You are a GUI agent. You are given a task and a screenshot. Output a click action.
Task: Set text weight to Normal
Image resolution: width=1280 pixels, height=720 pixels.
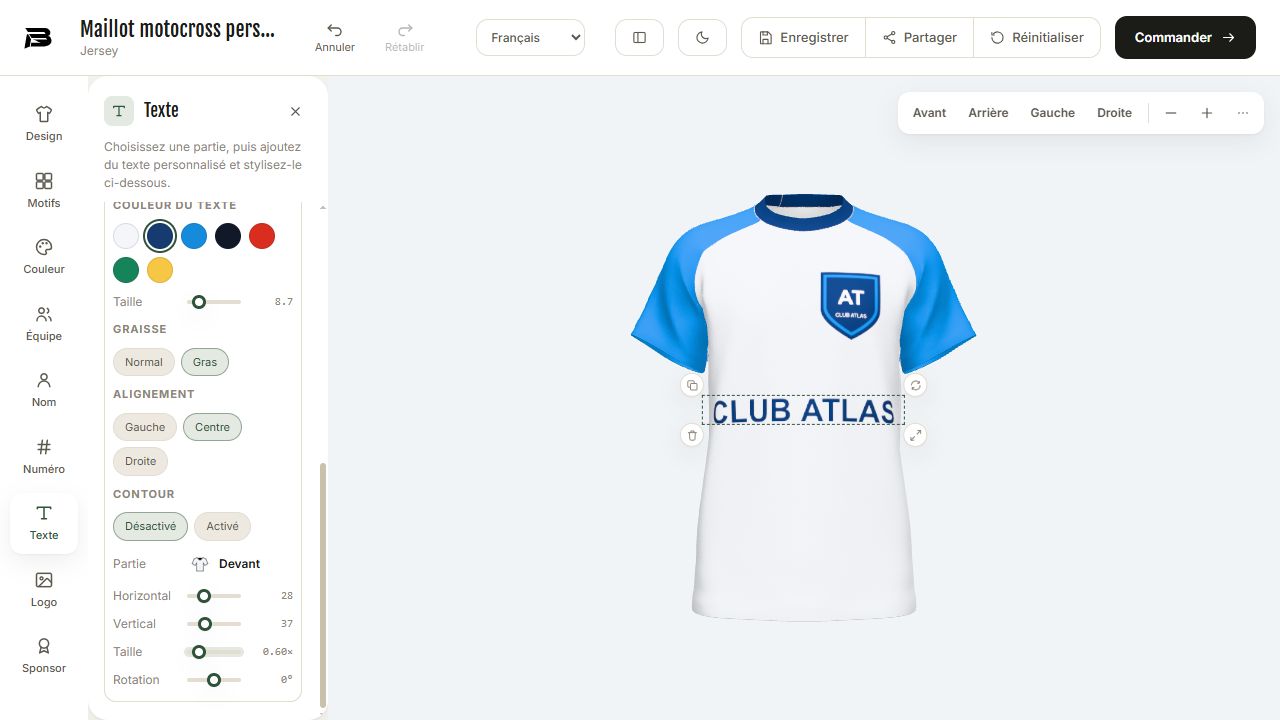click(x=144, y=362)
